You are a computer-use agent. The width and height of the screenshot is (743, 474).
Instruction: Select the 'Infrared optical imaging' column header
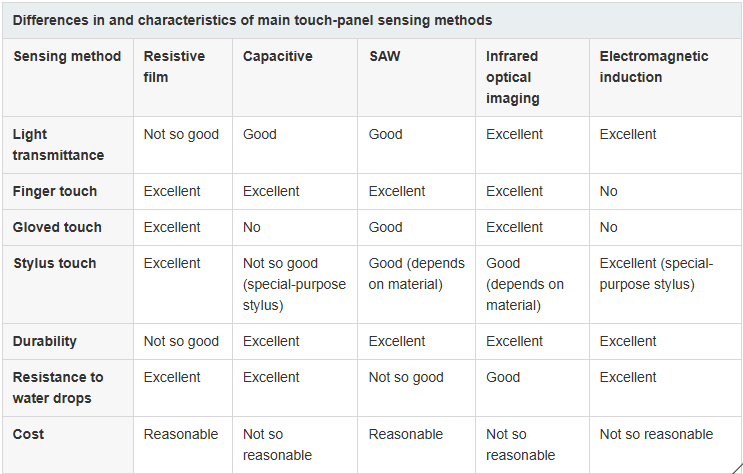[x=512, y=77]
